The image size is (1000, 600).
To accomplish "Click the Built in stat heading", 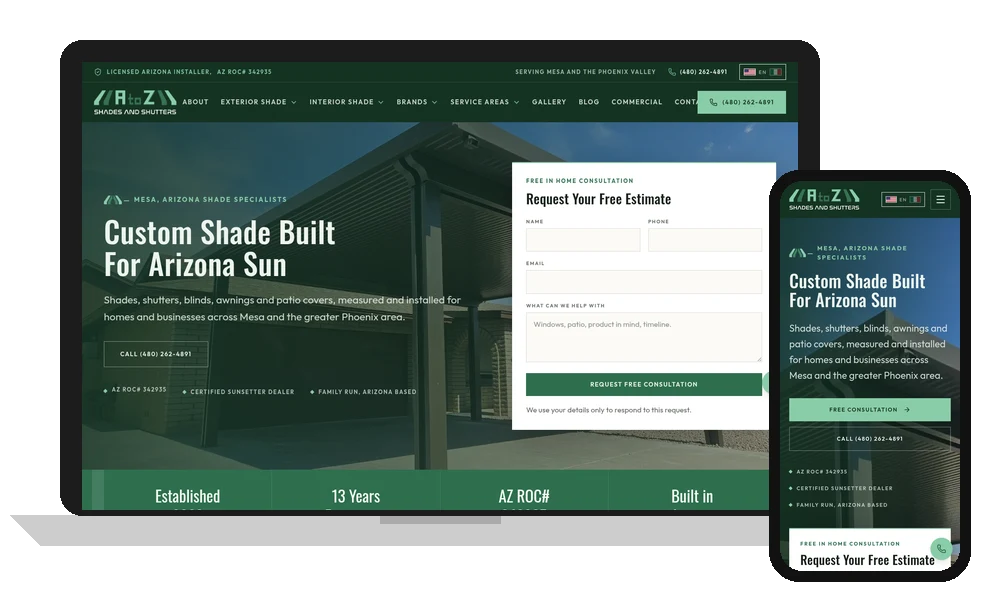I will point(692,496).
